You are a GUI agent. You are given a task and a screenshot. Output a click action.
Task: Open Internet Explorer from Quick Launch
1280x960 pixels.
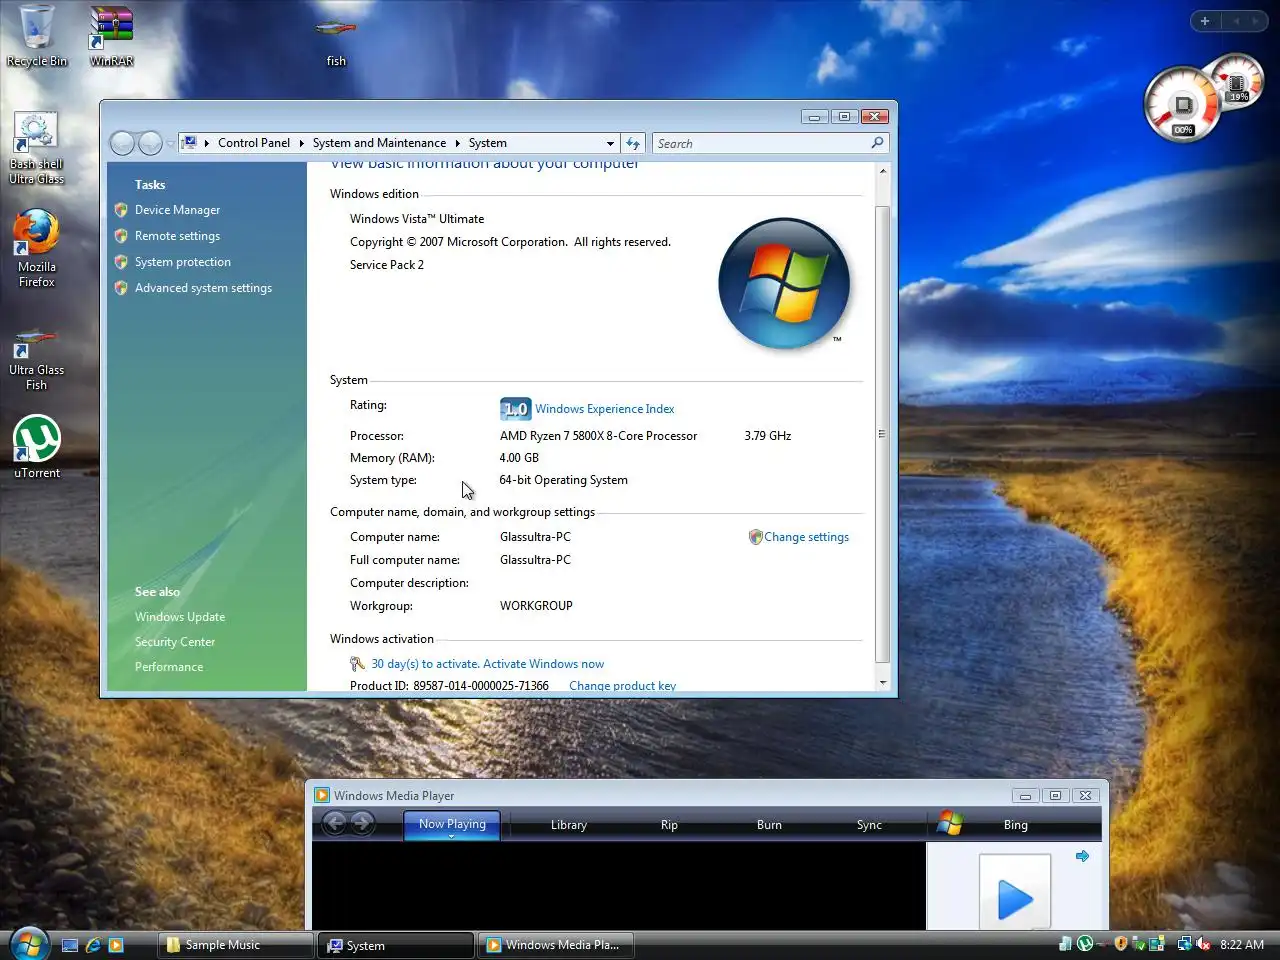click(93, 944)
